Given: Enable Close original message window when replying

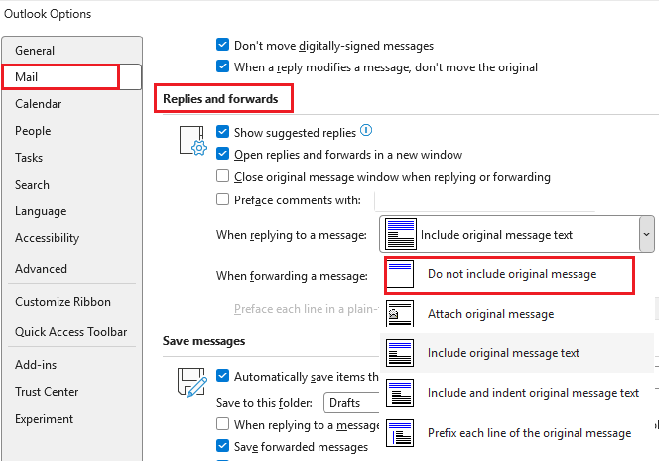Looking at the screenshot, I should (222, 176).
